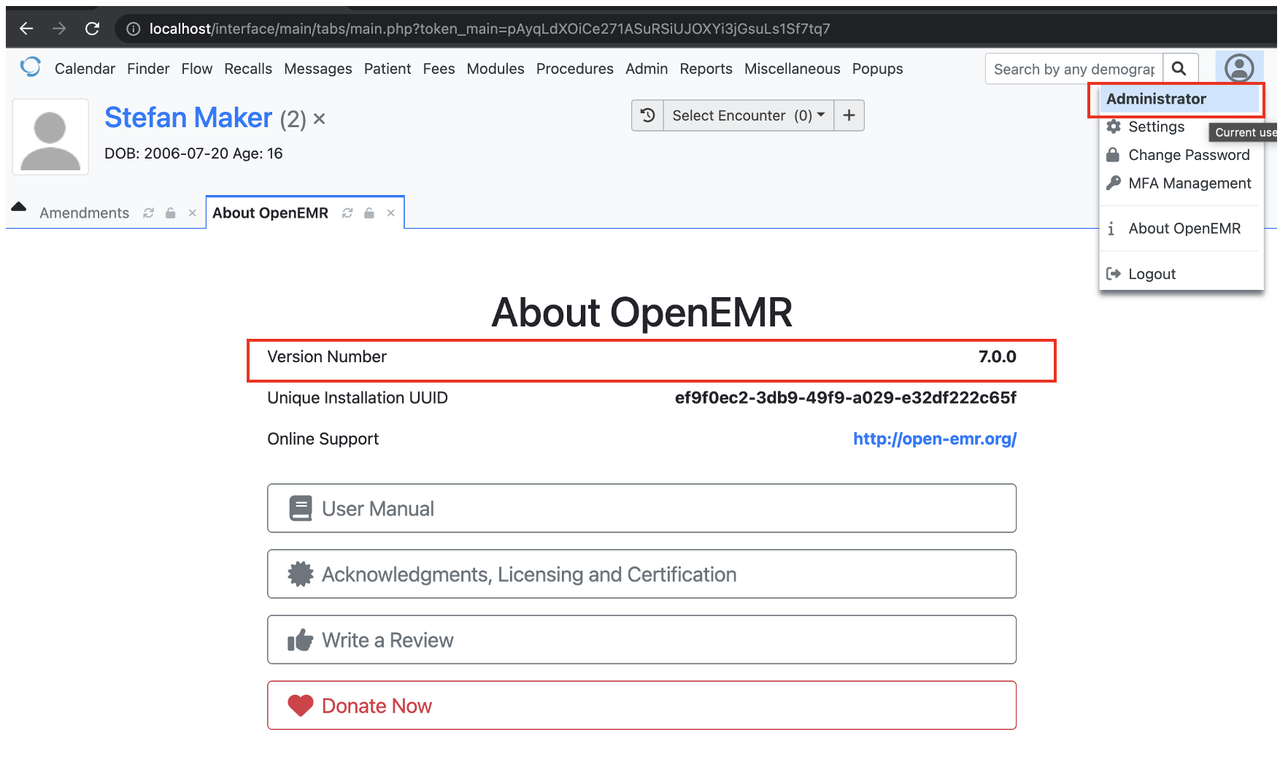
Task: Open the Popups menu
Action: coord(878,69)
